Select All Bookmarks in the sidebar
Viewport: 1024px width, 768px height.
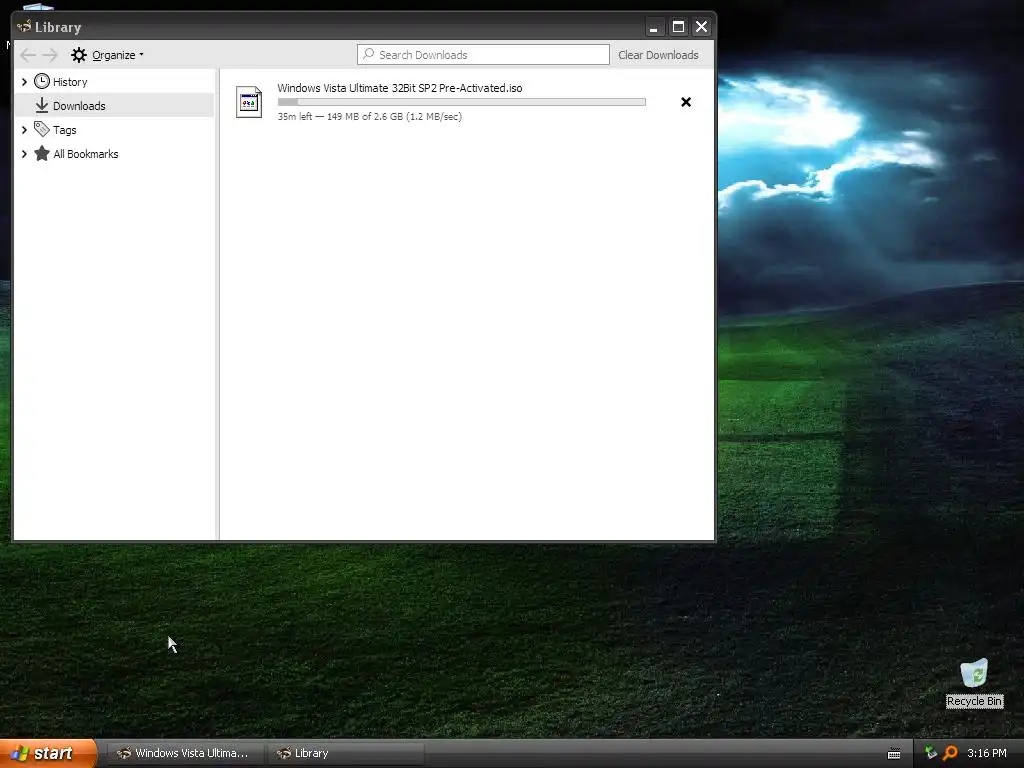86,154
